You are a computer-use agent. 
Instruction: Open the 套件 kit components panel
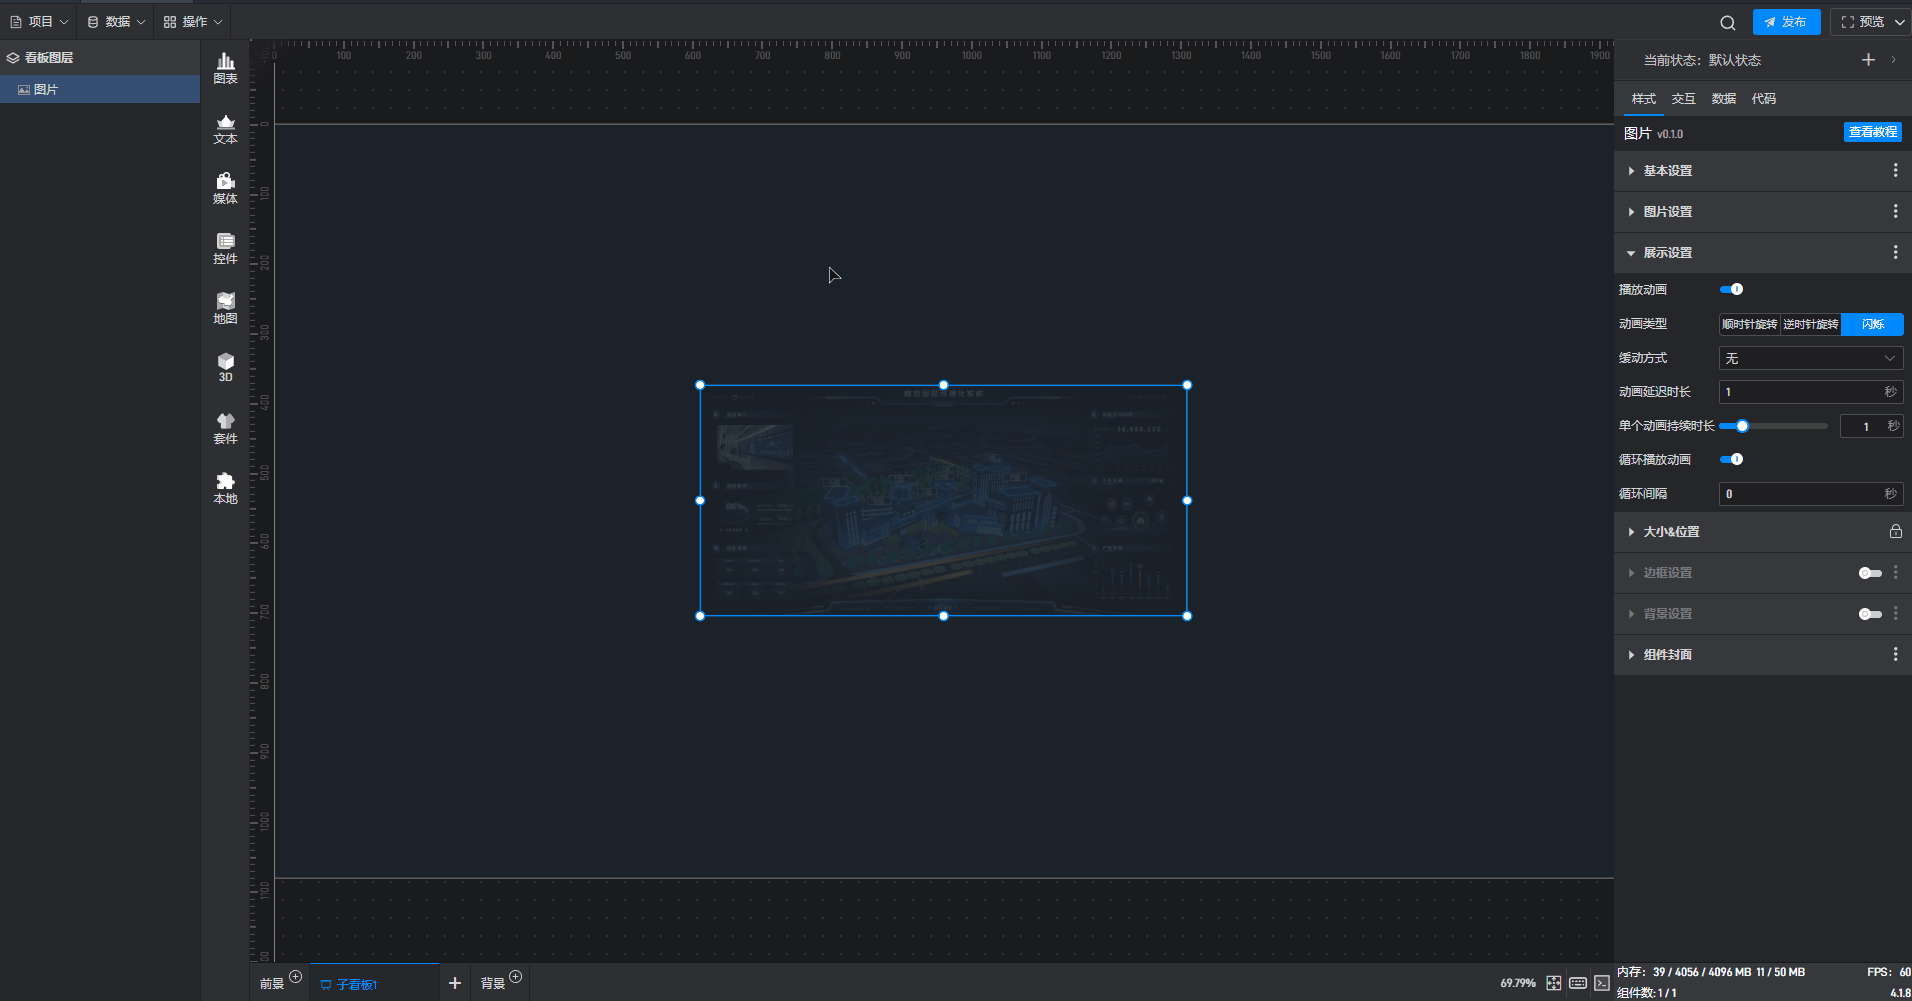[x=225, y=428]
